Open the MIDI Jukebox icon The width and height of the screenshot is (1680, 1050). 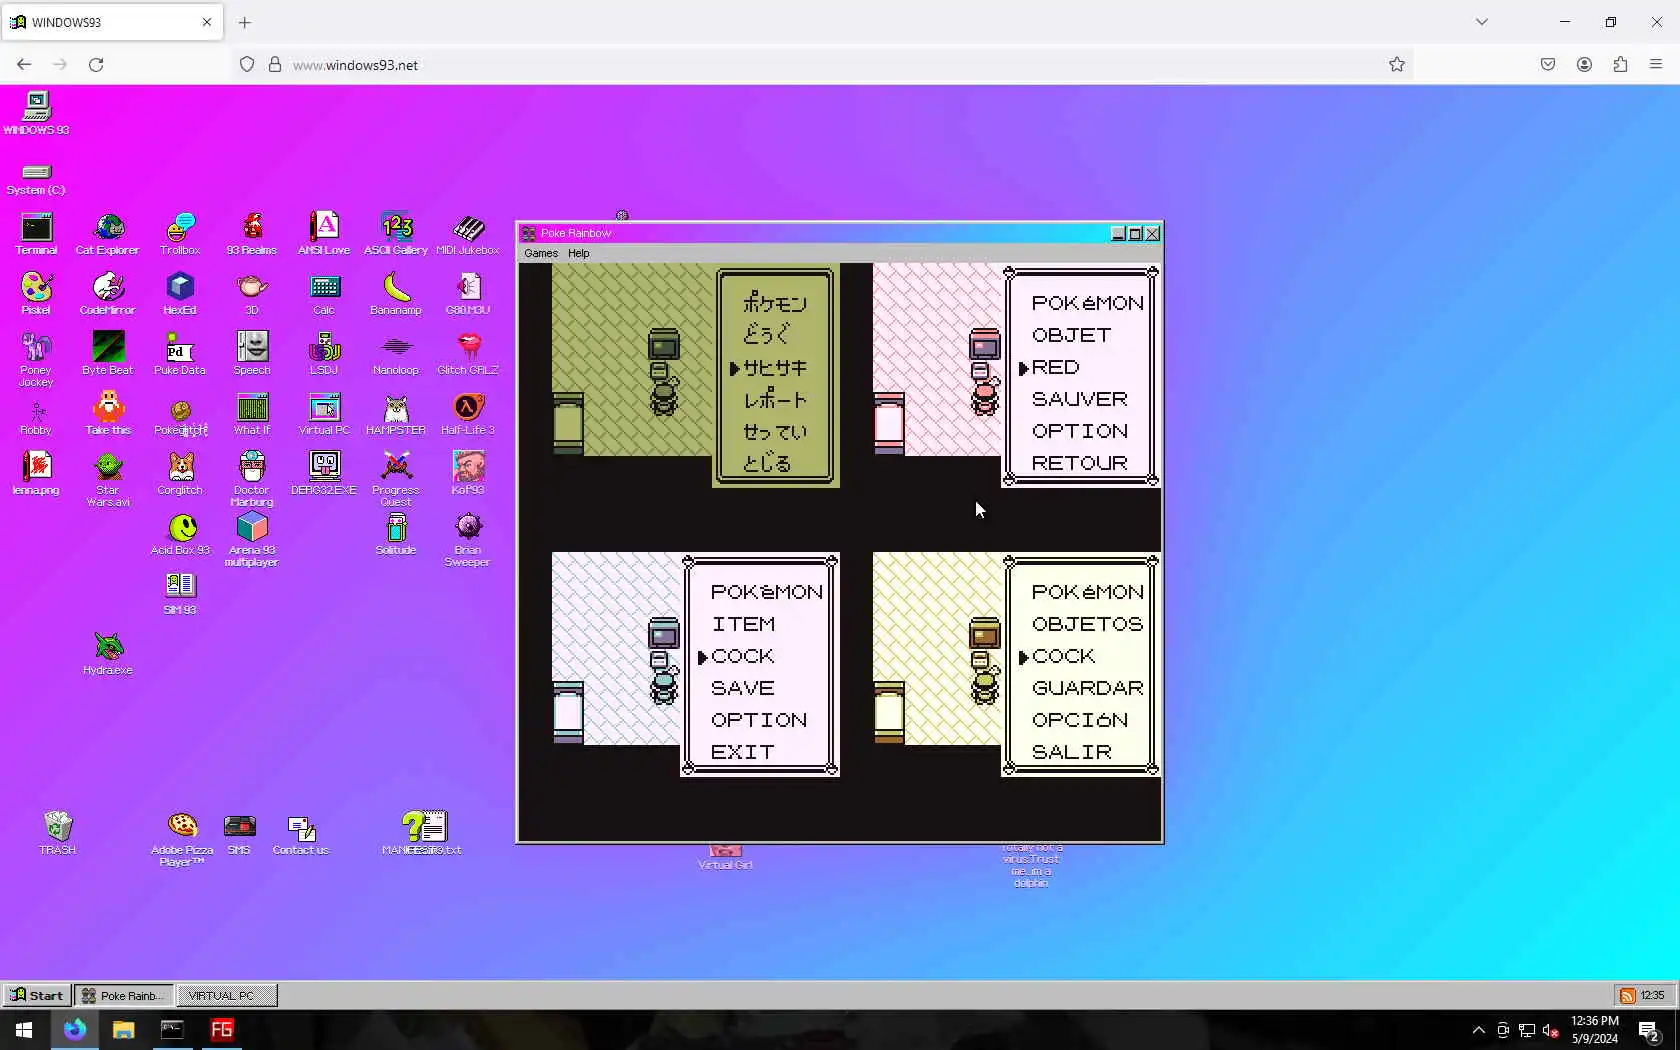click(468, 234)
